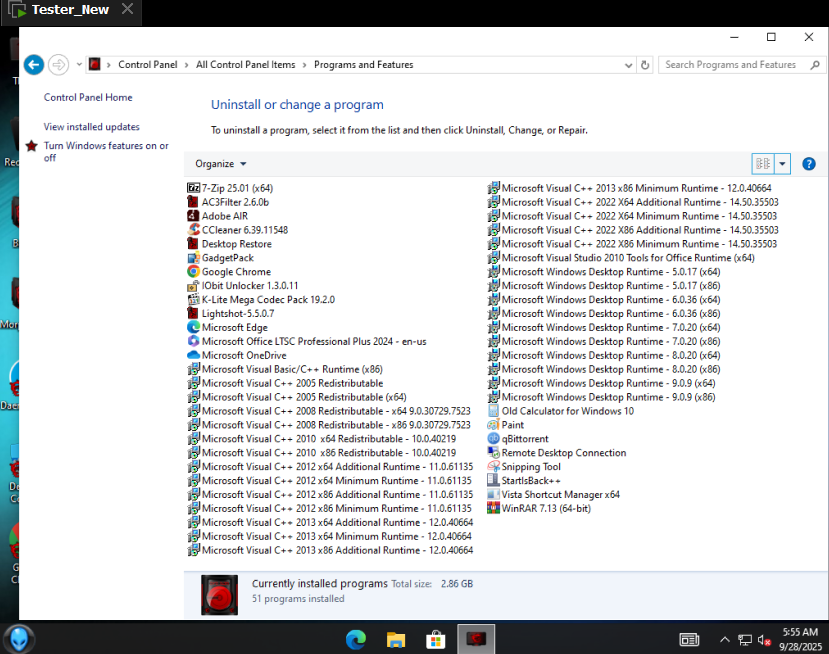The height and width of the screenshot is (654, 829).
Task: Click the blue Help question mark icon
Action: (808, 164)
